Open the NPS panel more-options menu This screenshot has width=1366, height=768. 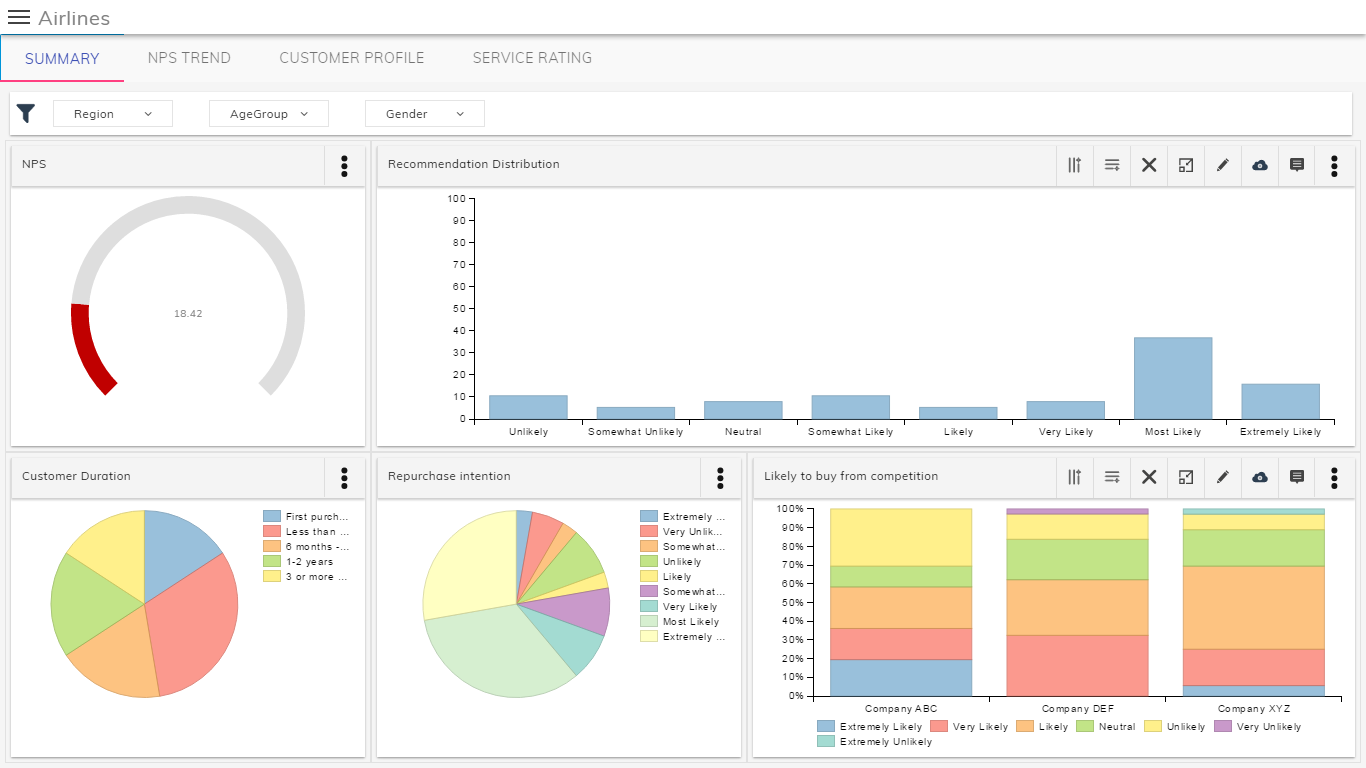click(345, 166)
